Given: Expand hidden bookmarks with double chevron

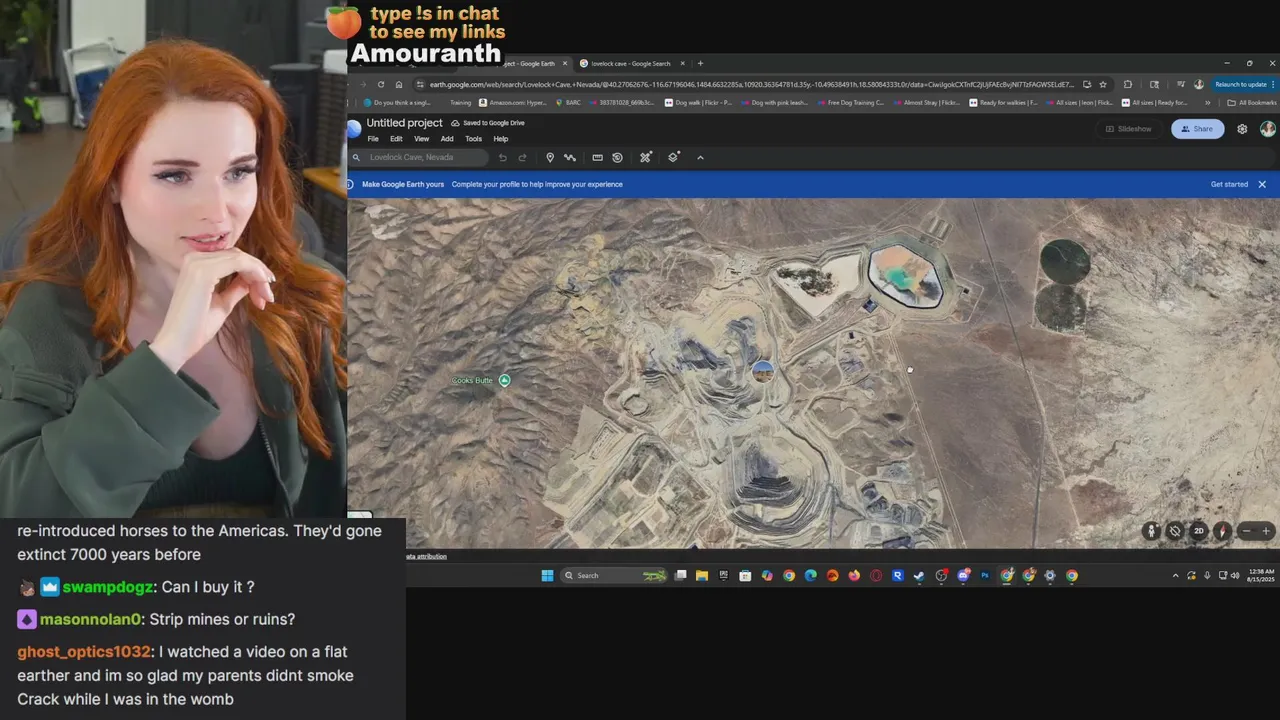Looking at the screenshot, I should pyautogui.click(x=1207, y=102).
